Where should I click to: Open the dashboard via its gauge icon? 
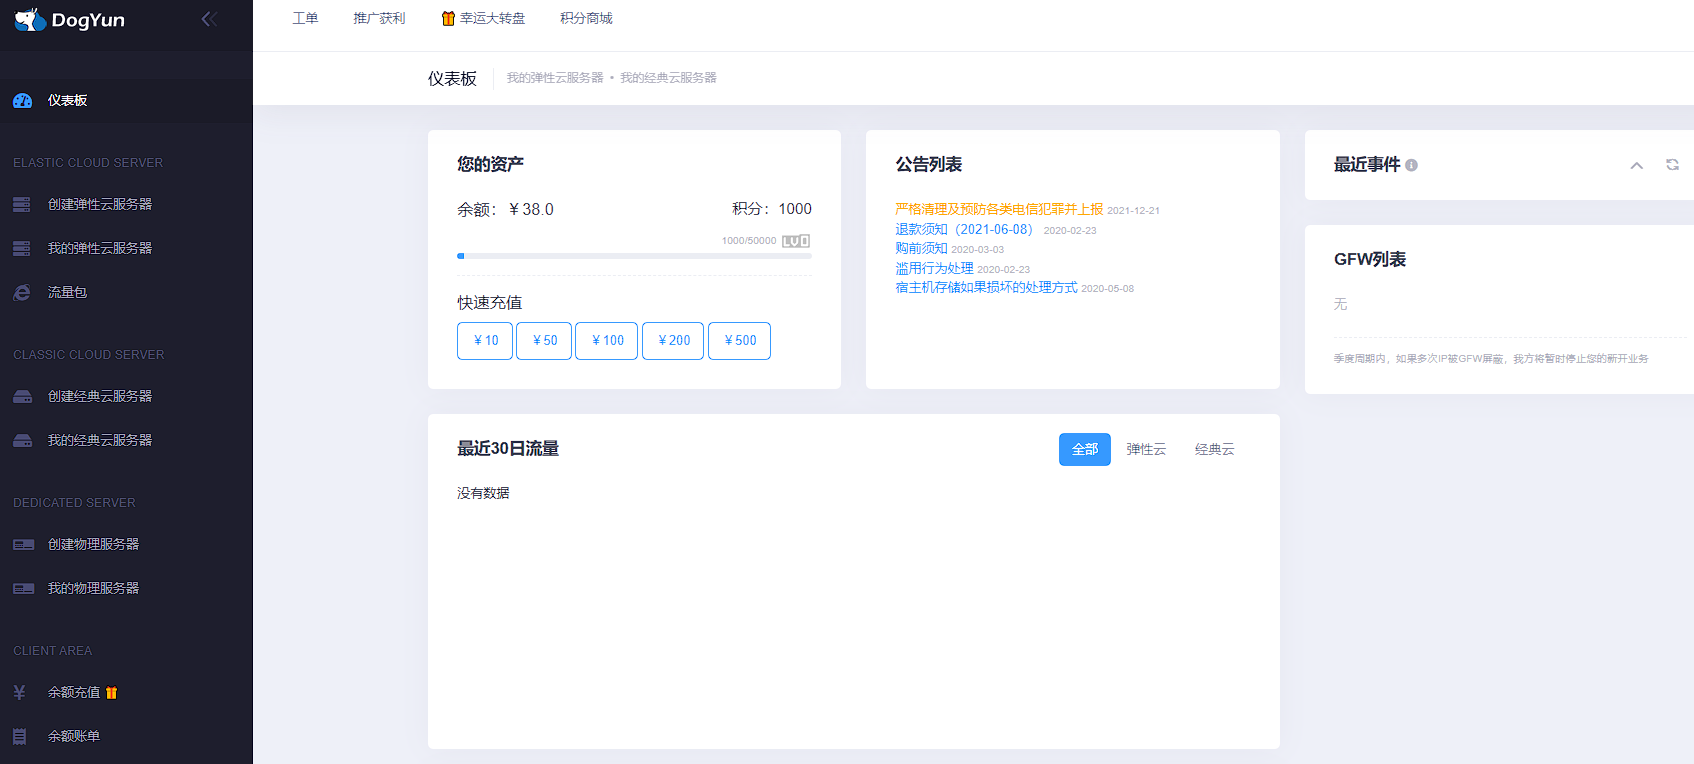pyautogui.click(x=22, y=101)
